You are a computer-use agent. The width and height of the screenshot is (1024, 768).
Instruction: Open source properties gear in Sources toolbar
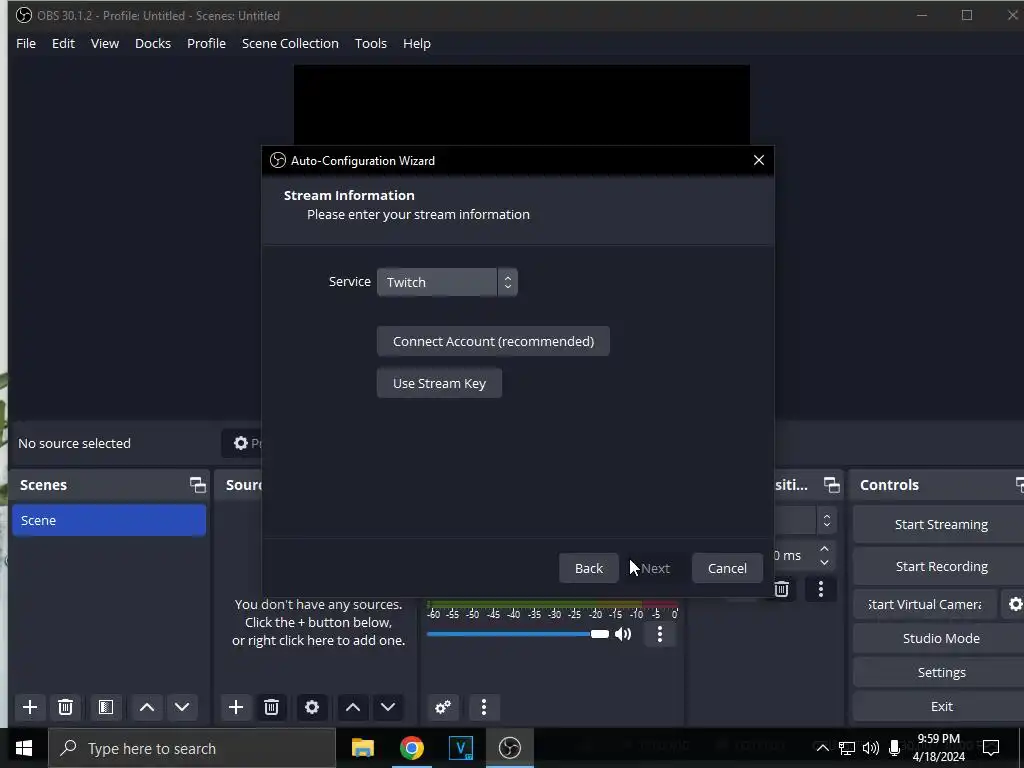click(312, 707)
